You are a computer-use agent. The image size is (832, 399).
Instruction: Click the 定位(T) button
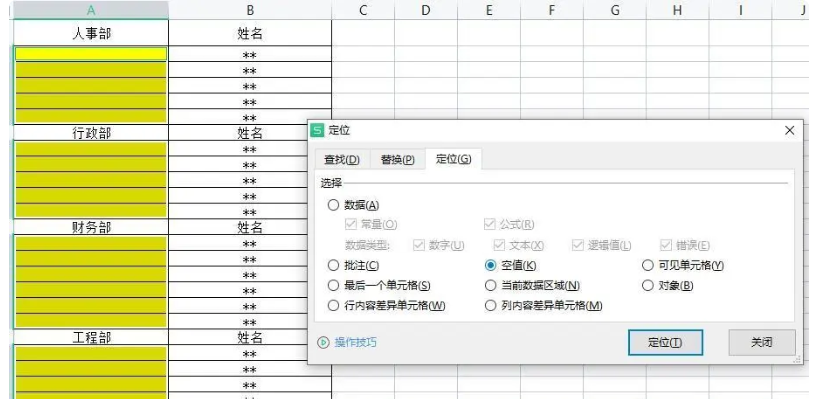pyautogui.click(x=665, y=342)
